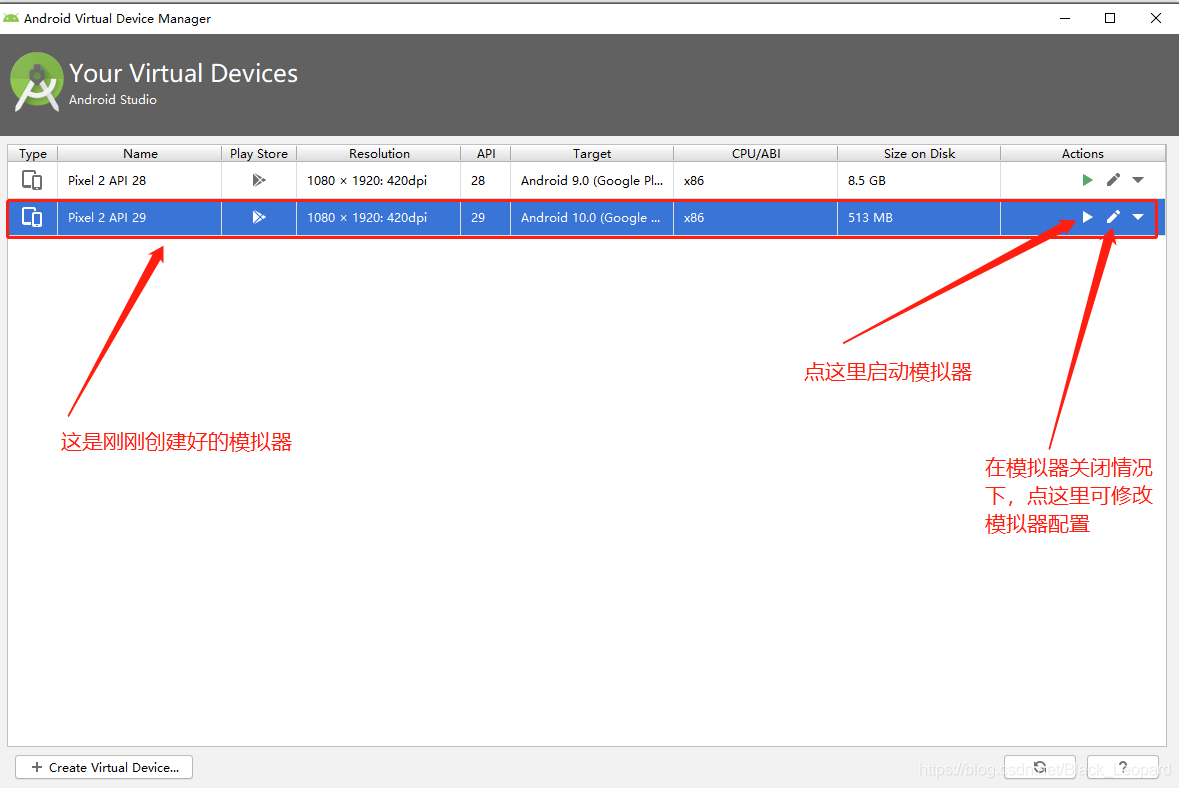
Task: Click the Actions column header
Action: click(1082, 154)
